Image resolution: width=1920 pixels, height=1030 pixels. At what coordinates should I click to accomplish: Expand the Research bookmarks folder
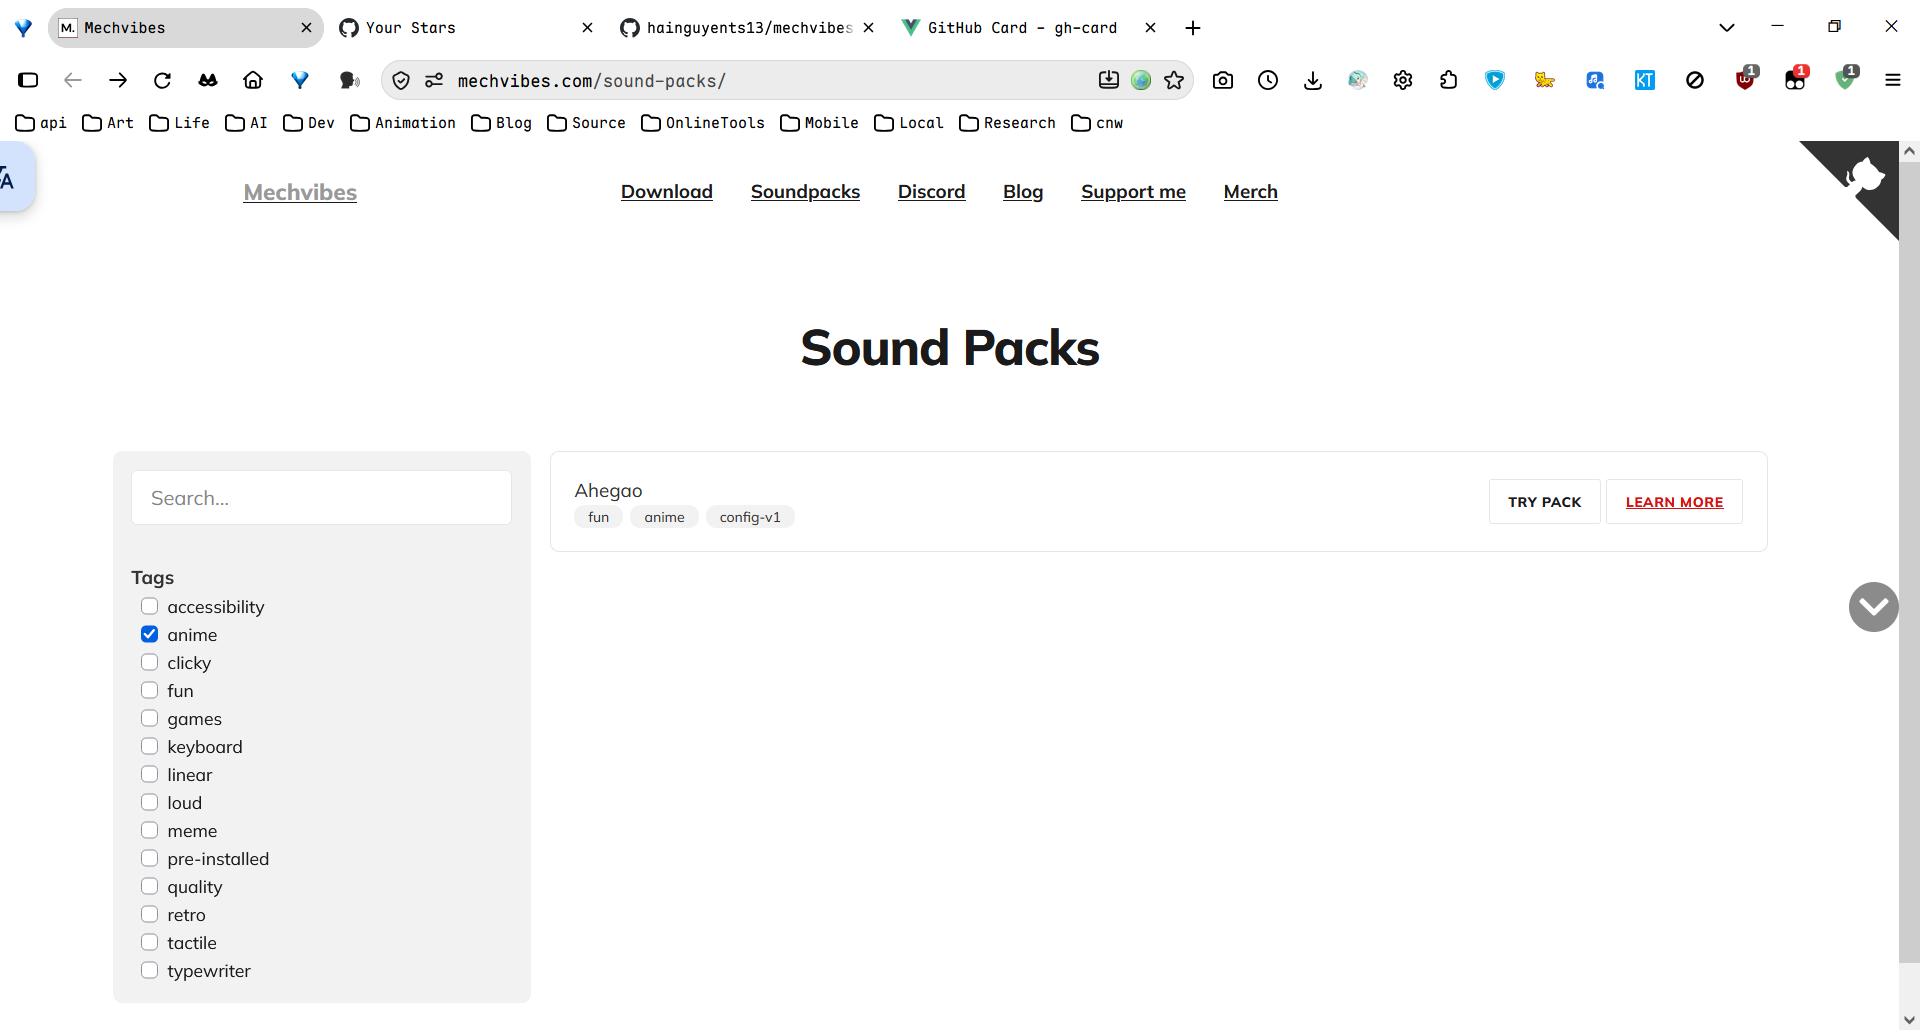point(1007,123)
